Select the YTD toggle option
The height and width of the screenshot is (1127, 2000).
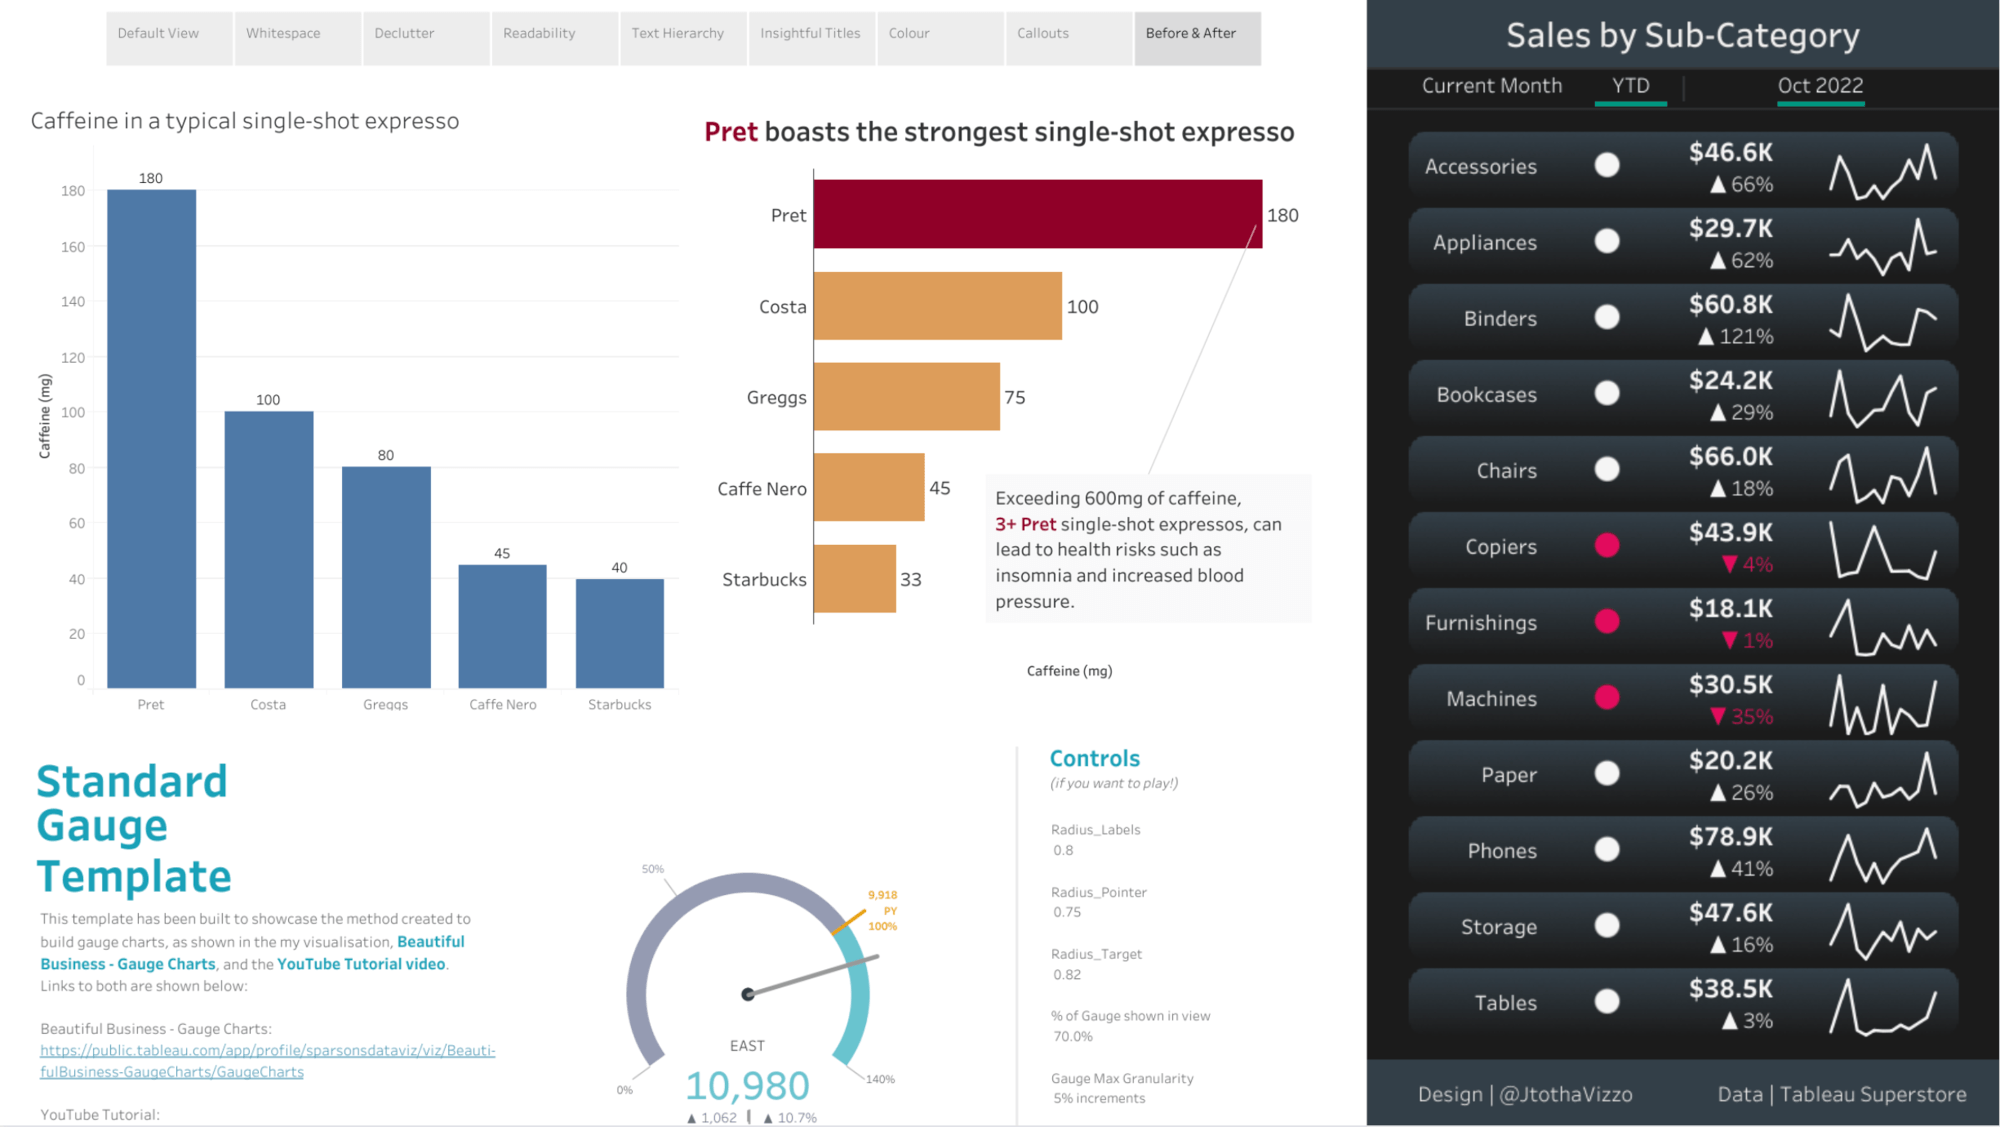(1630, 86)
